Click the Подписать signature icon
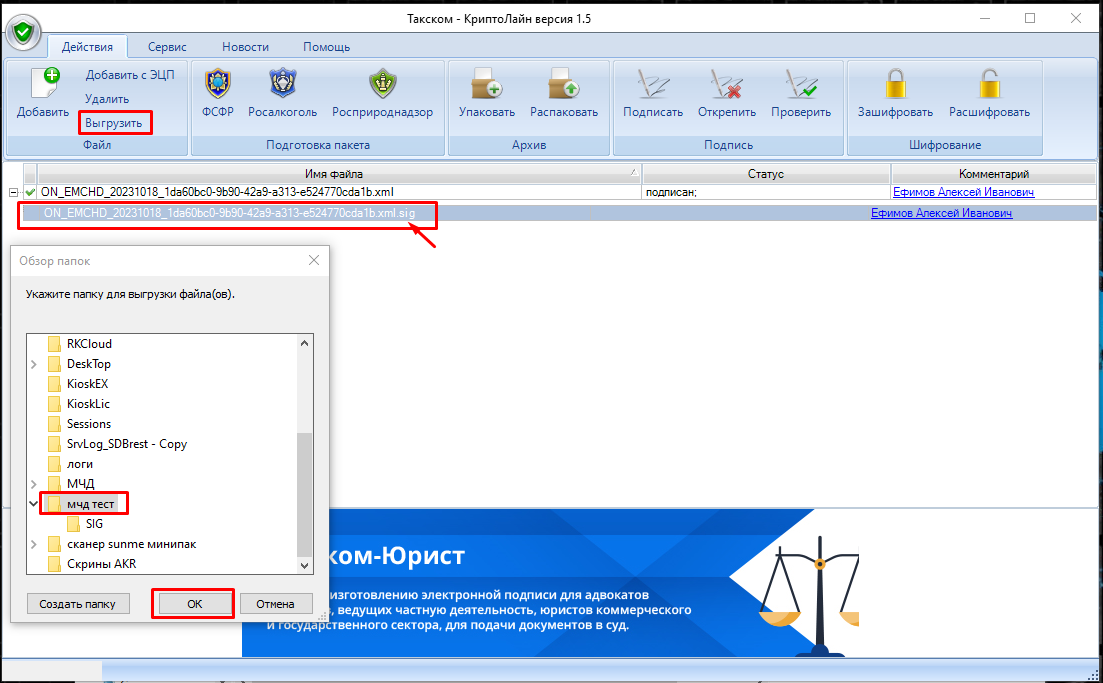 coord(653,84)
